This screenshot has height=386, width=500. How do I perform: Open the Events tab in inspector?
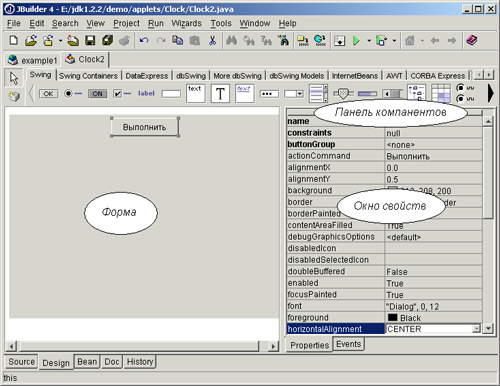coord(349,344)
